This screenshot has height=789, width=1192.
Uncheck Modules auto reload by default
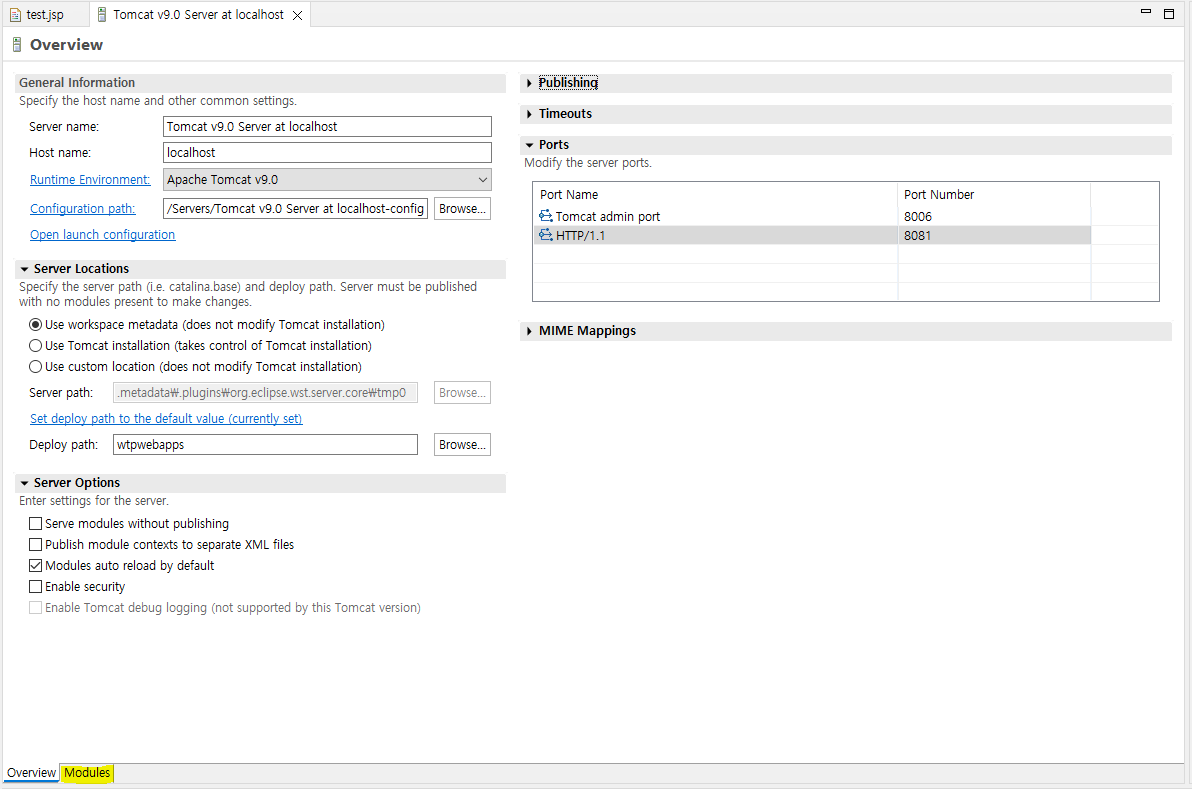click(x=36, y=566)
